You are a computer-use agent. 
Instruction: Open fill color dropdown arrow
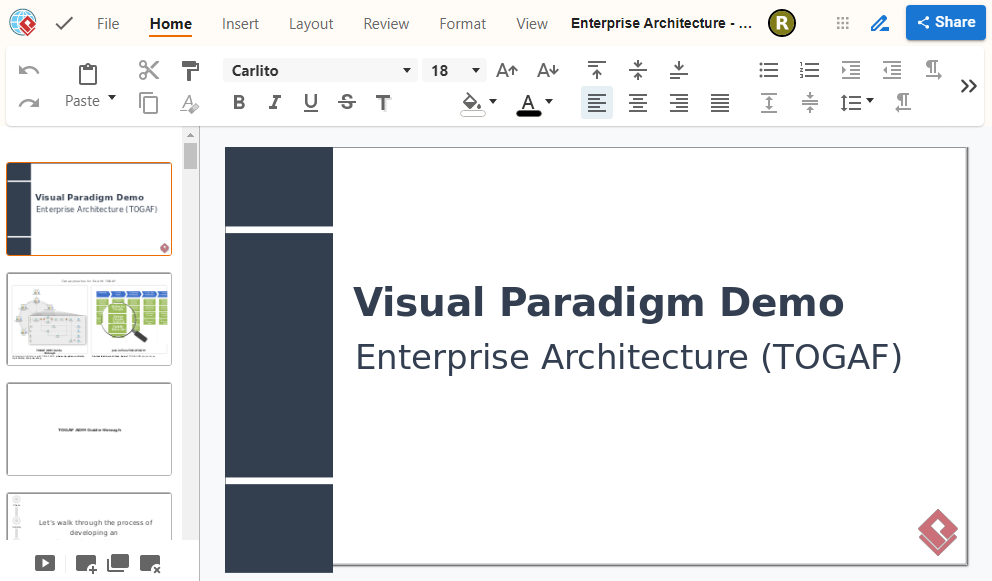(493, 101)
